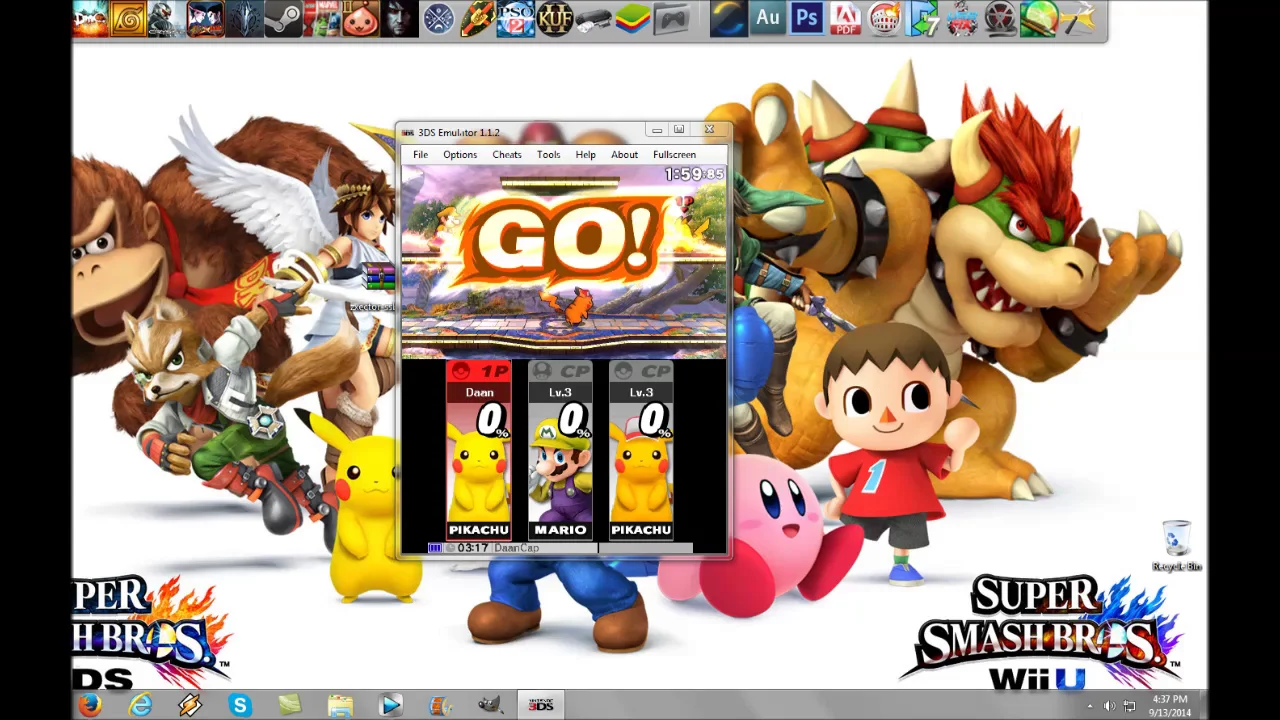This screenshot has width=1280, height=720.
Task: Launch Adobe Audition (Au) from the dock
Action: point(768,19)
